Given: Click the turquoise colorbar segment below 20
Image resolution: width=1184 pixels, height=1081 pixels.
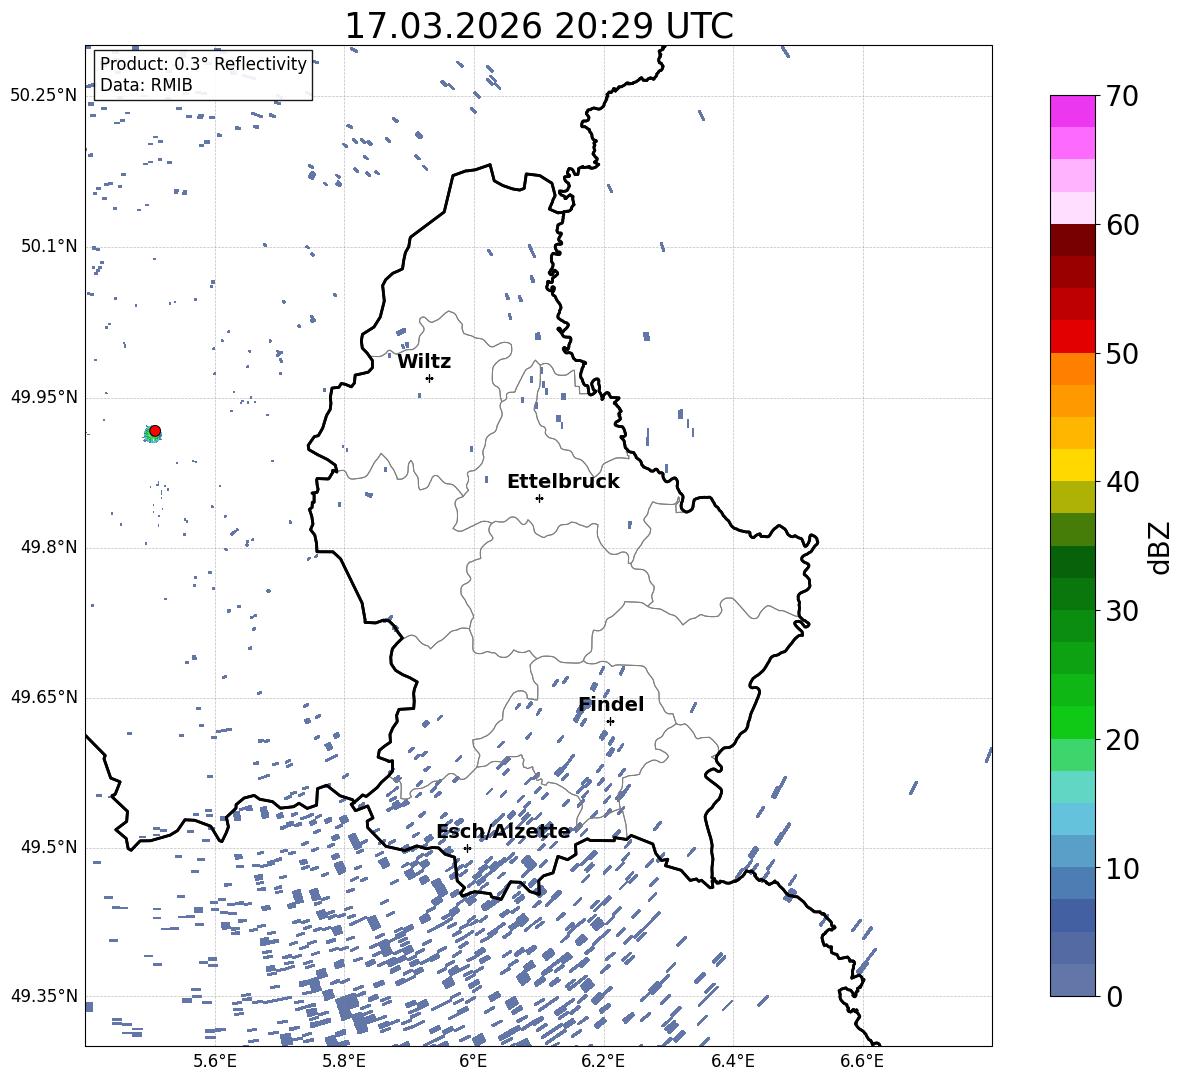Looking at the screenshot, I should click(1073, 787).
